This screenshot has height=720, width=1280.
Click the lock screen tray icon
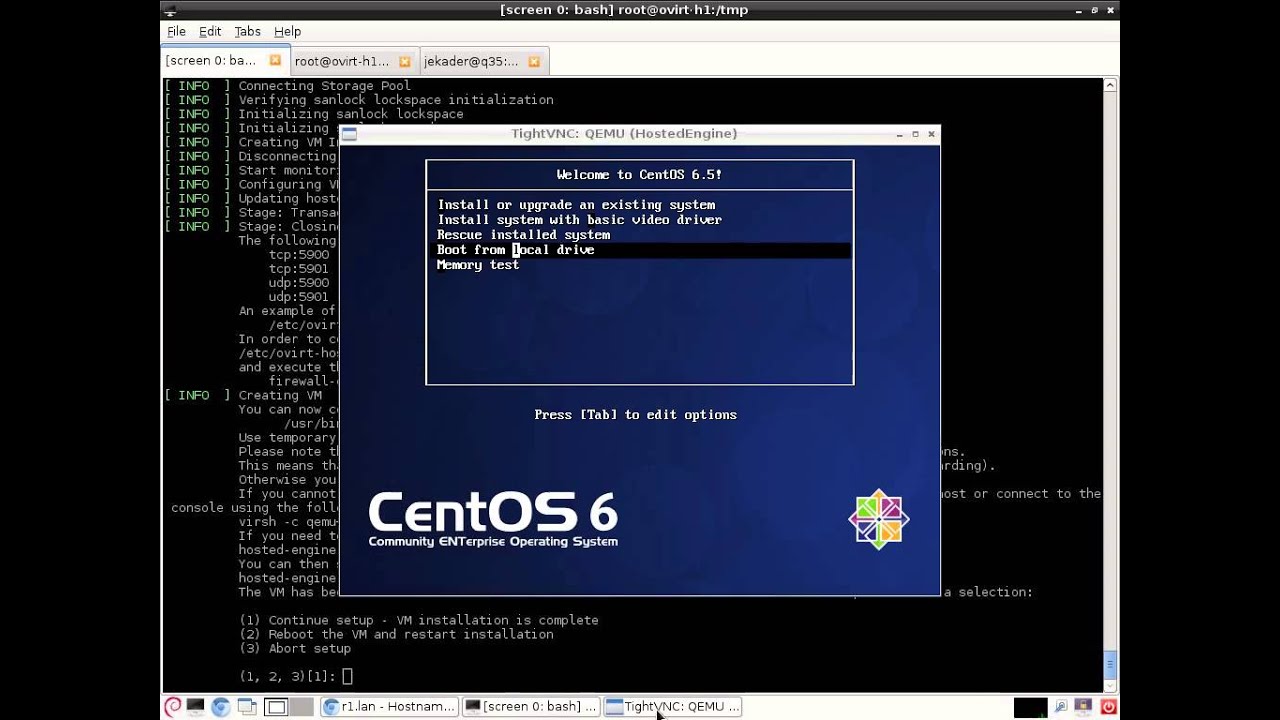[1084, 707]
